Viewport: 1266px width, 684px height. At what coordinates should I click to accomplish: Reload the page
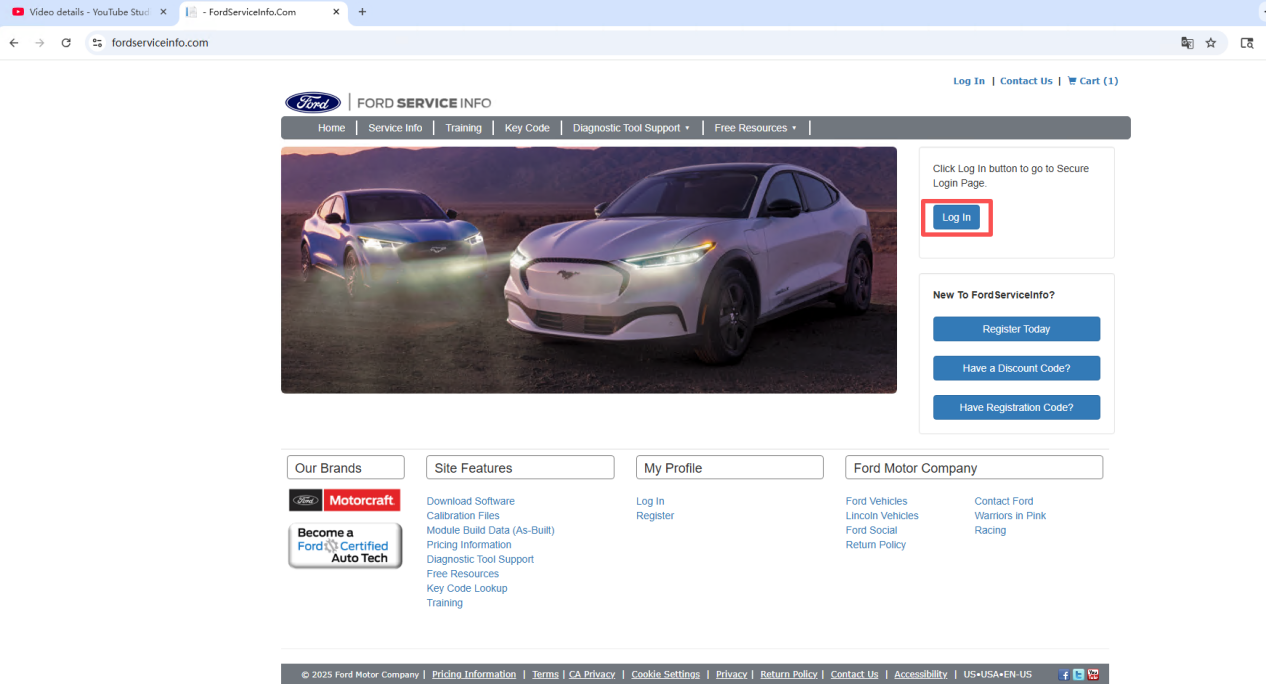66,43
